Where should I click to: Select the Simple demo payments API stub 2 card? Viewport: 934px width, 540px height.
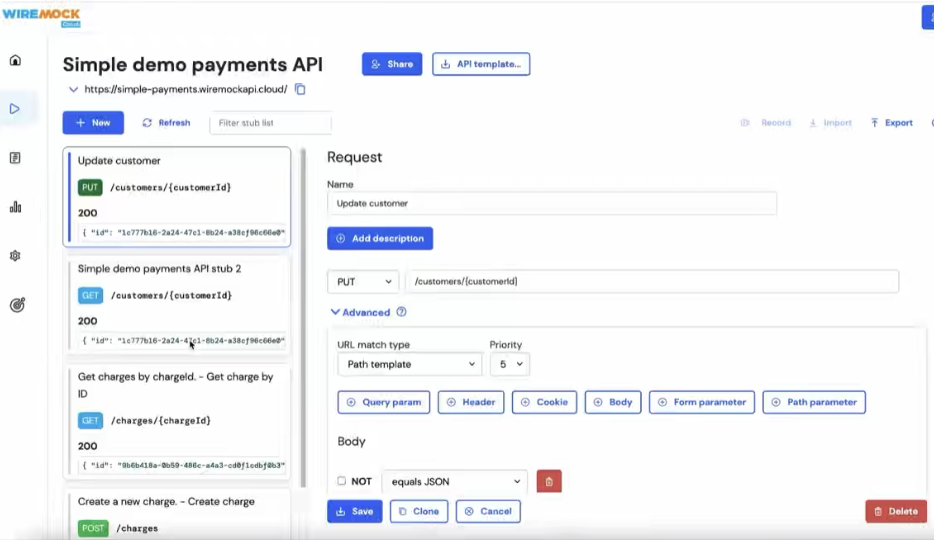click(x=177, y=305)
